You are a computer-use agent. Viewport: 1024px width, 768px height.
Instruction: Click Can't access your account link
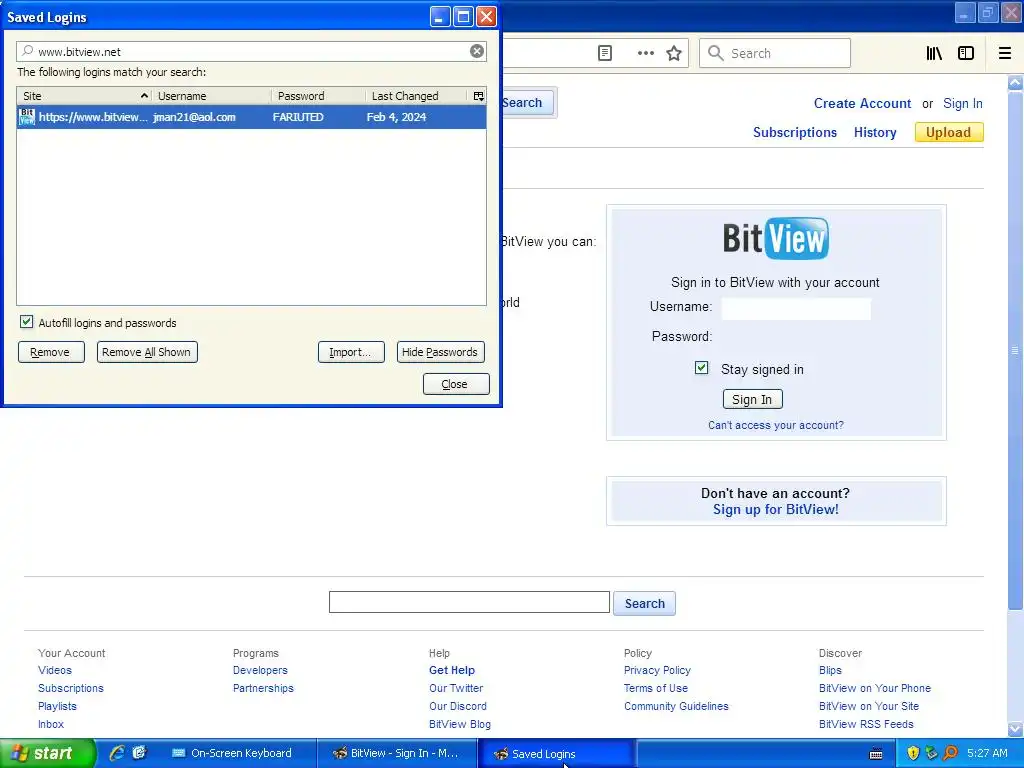[x=776, y=425]
